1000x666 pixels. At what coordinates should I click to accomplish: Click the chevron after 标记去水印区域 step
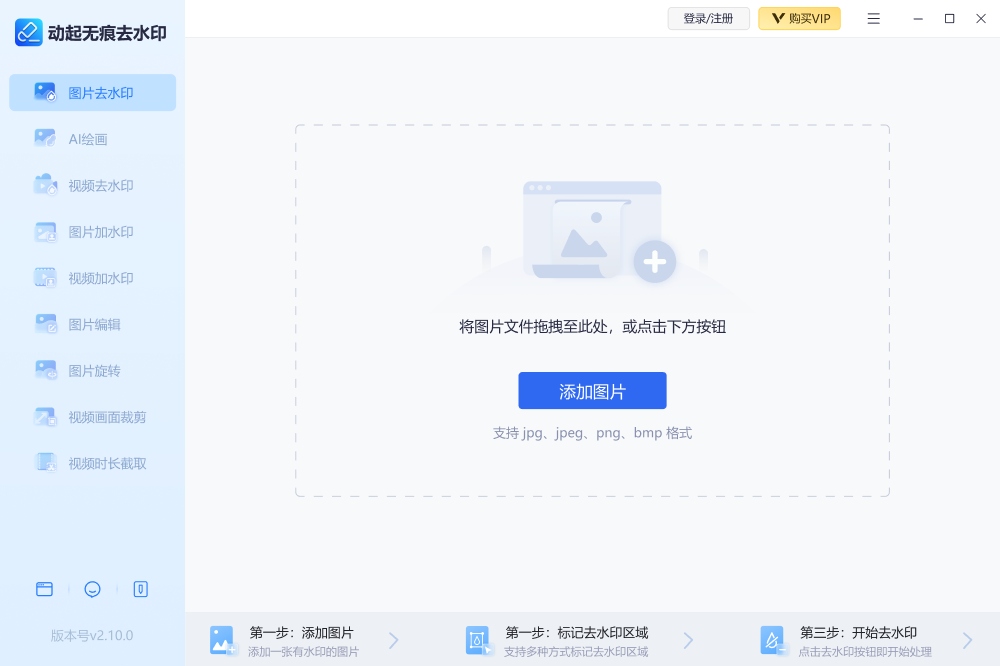click(688, 640)
